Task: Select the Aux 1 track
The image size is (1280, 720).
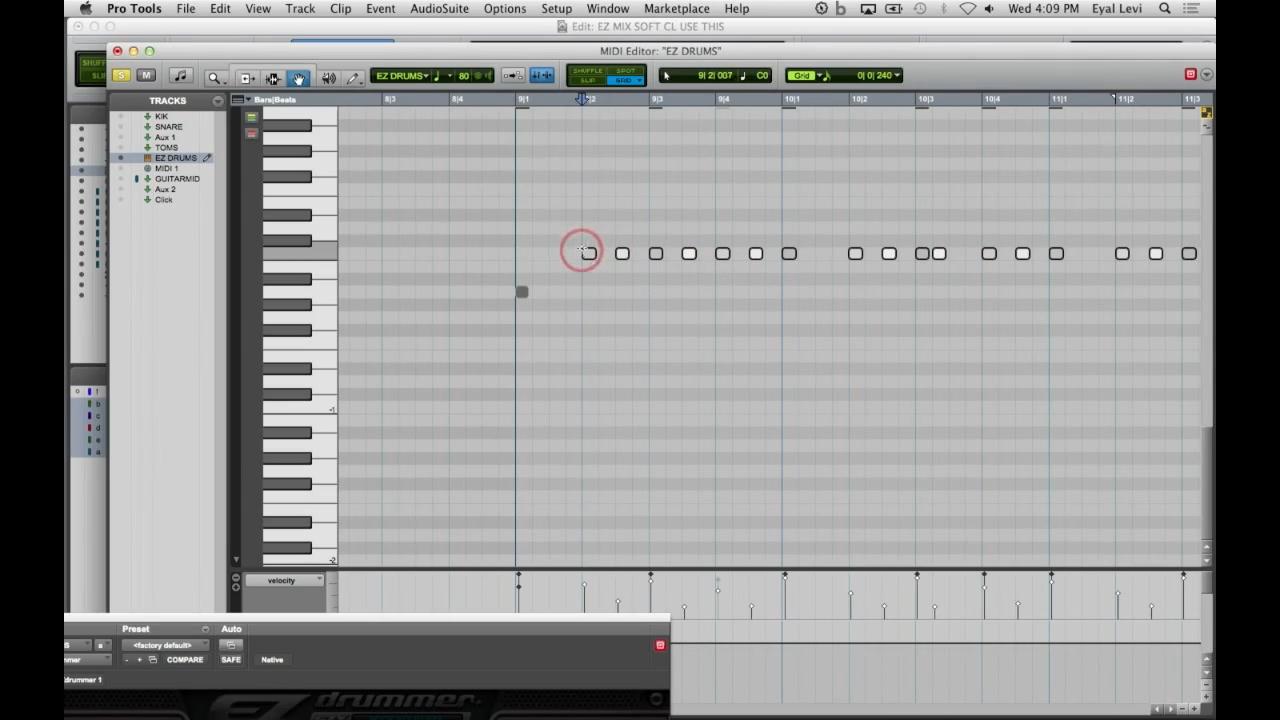Action: (x=165, y=137)
